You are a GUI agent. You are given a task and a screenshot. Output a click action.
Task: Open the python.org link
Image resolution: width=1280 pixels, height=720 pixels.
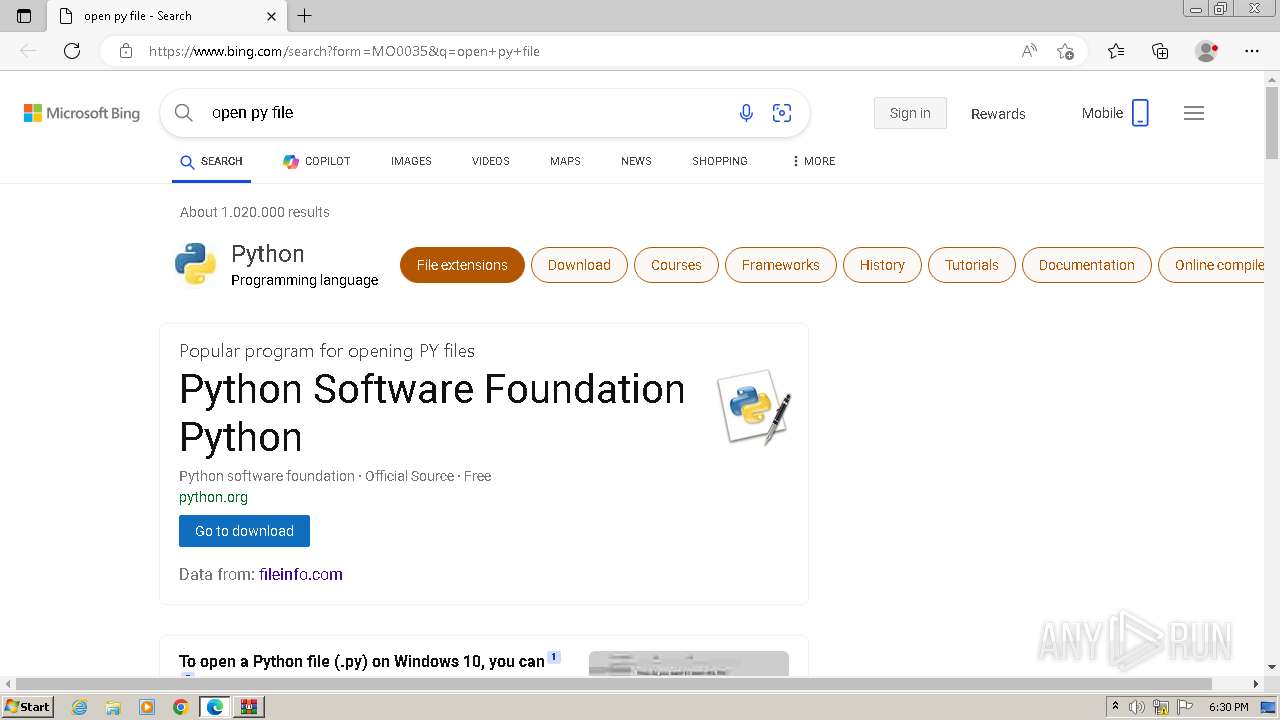[213, 497]
